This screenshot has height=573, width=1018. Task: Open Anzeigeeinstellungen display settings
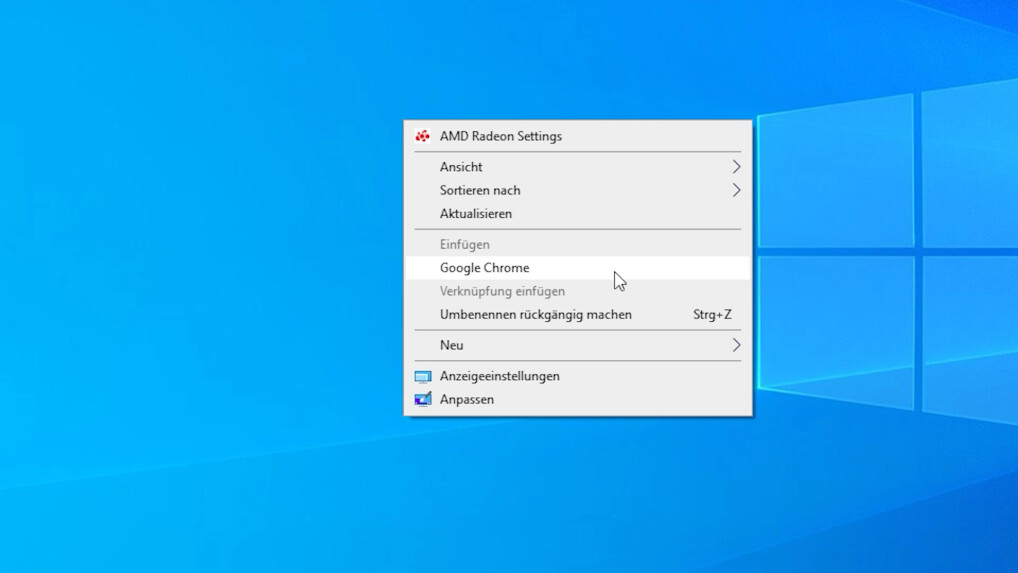[500, 376]
